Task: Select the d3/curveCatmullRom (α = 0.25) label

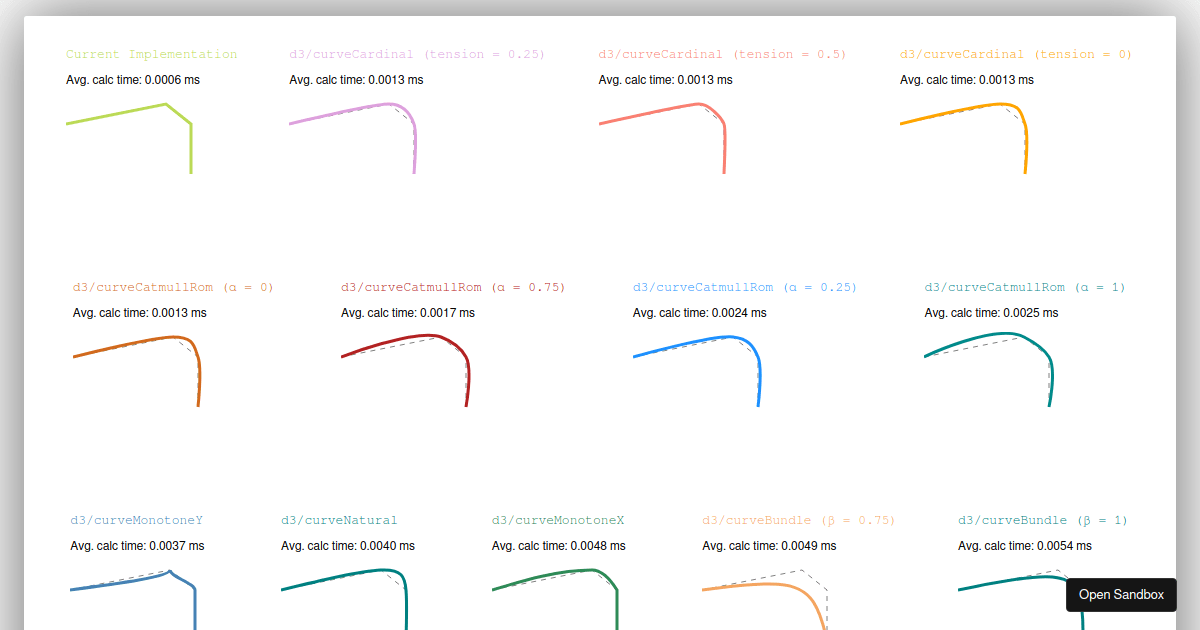Action: coord(744,286)
